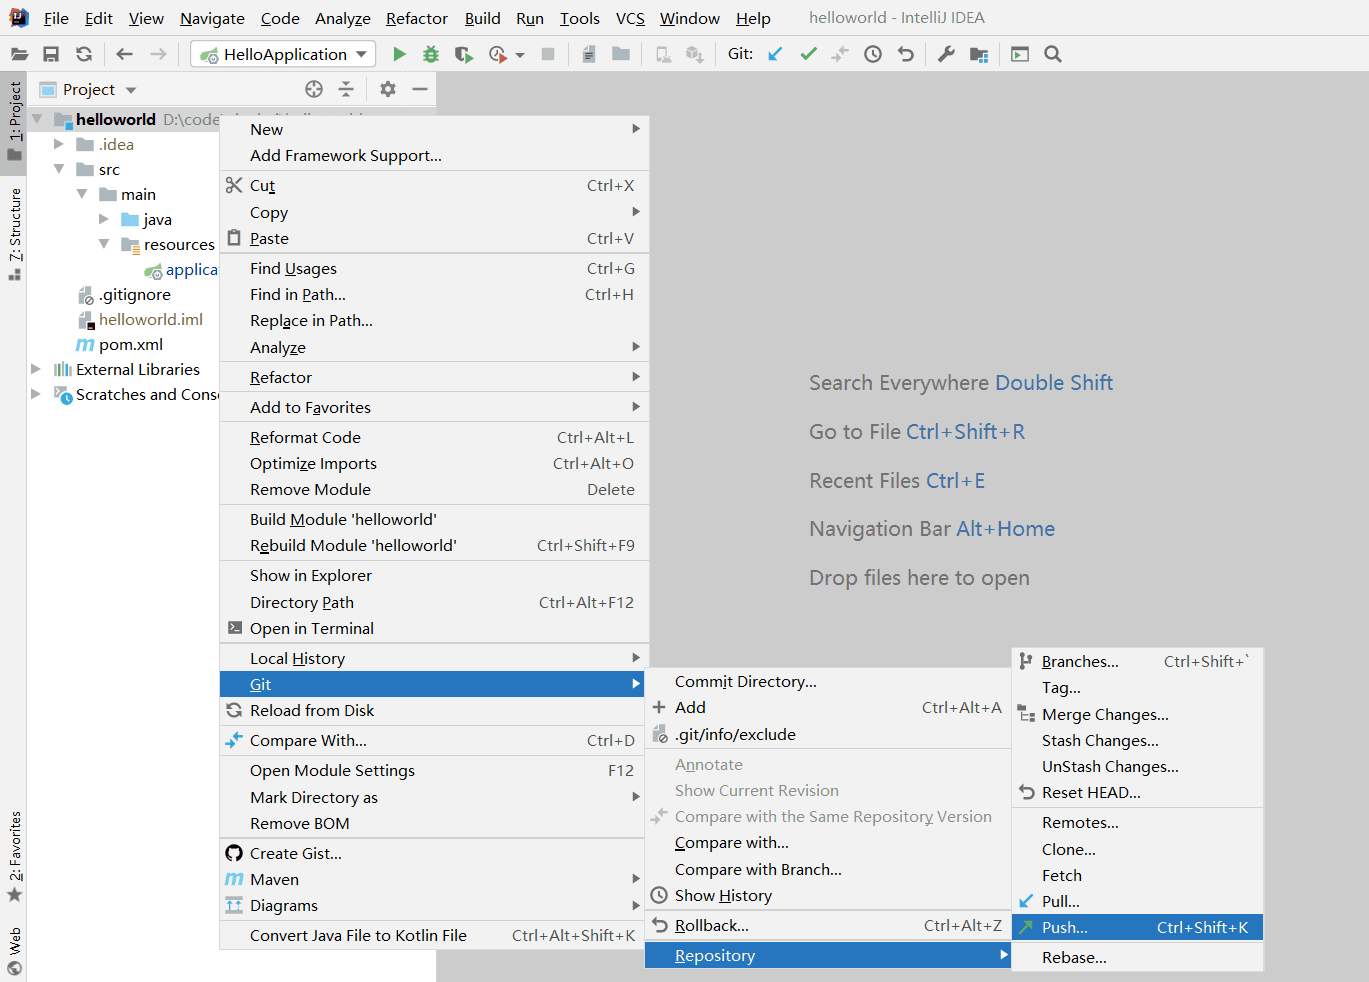Select Push... in Repository submenu

pos(1064,927)
